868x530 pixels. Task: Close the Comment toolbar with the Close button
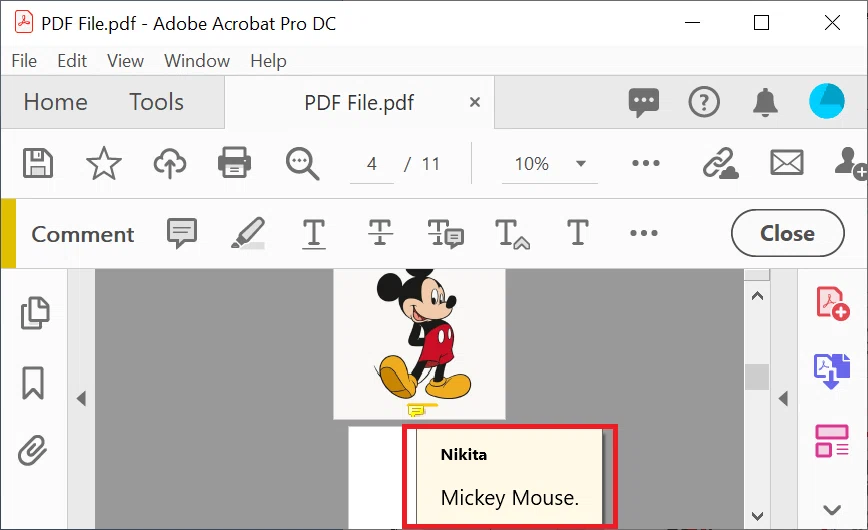[x=788, y=233]
